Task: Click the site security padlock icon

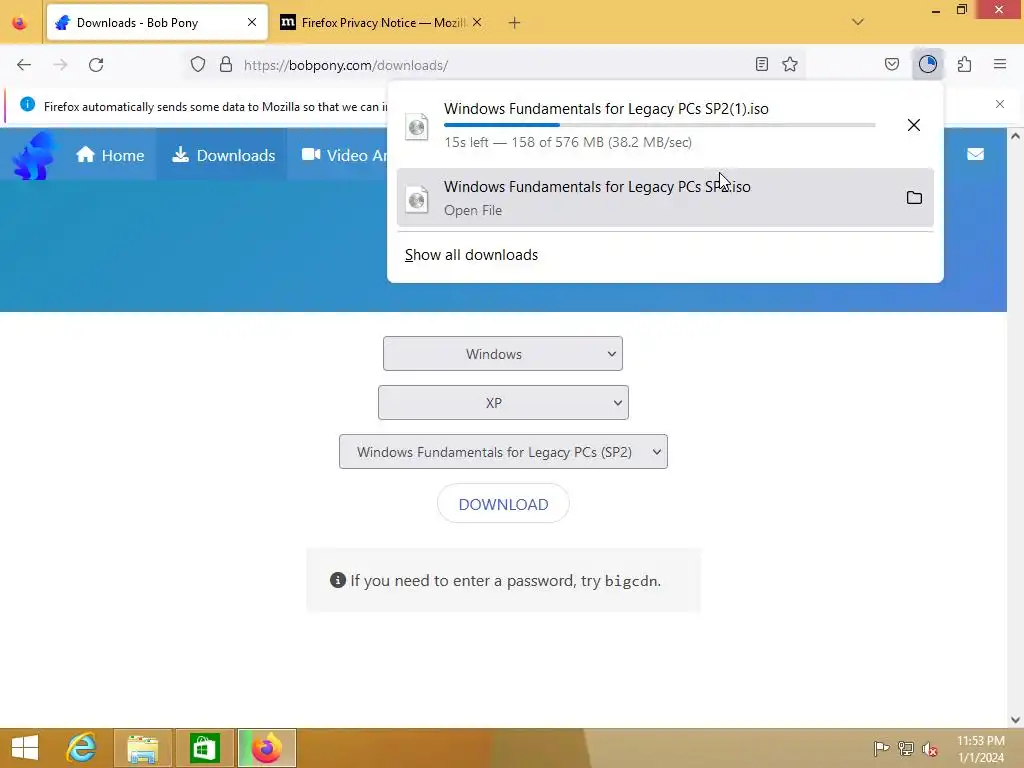Action: point(226,65)
